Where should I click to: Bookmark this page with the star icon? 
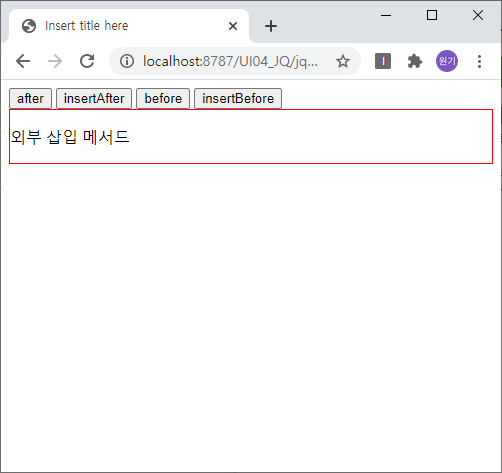[x=343, y=61]
